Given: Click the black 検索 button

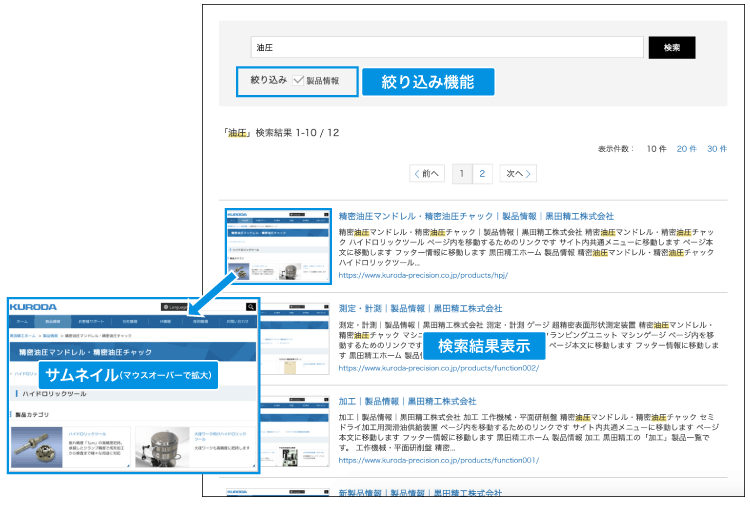Looking at the screenshot, I should click(672, 47).
